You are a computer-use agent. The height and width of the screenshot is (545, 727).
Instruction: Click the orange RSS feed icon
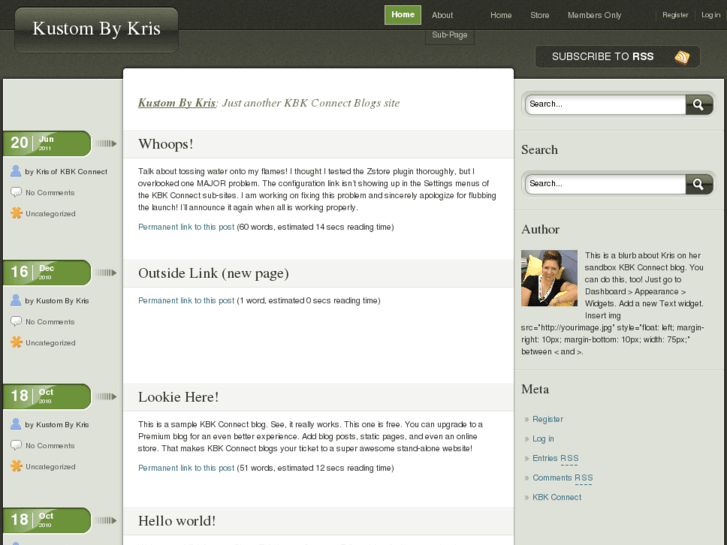(x=682, y=57)
